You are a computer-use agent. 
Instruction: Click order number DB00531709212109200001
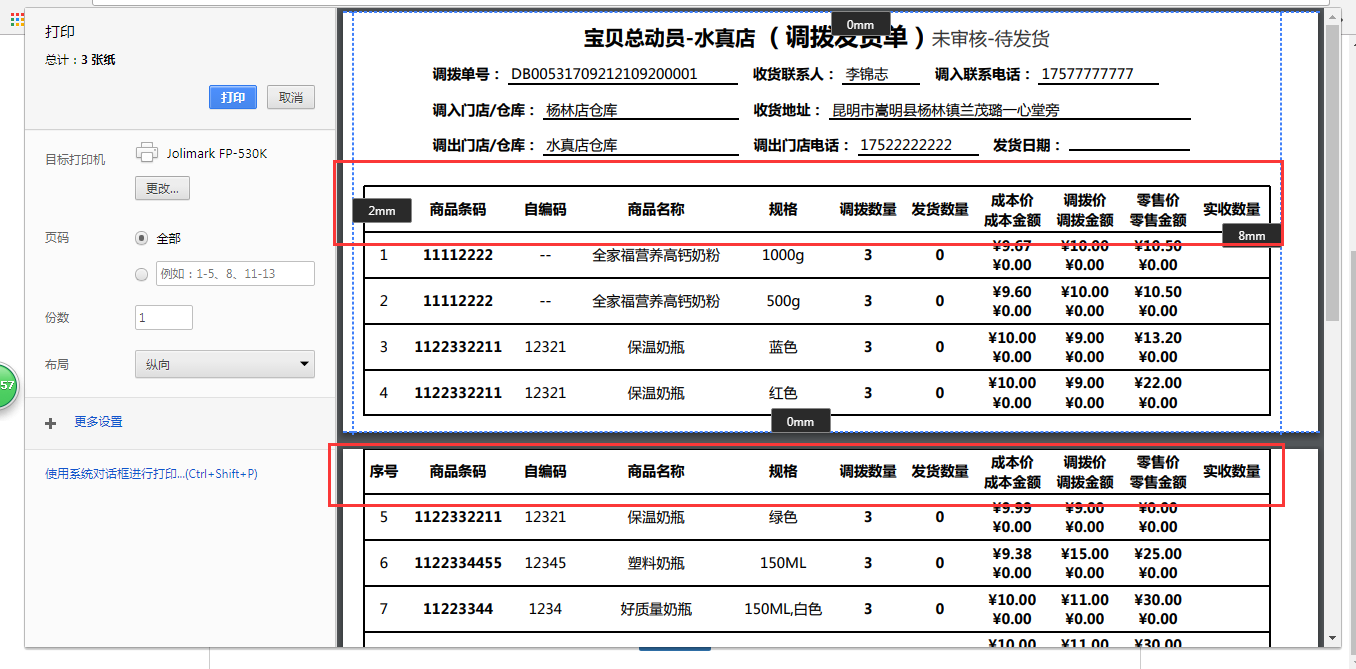(604, 74)
